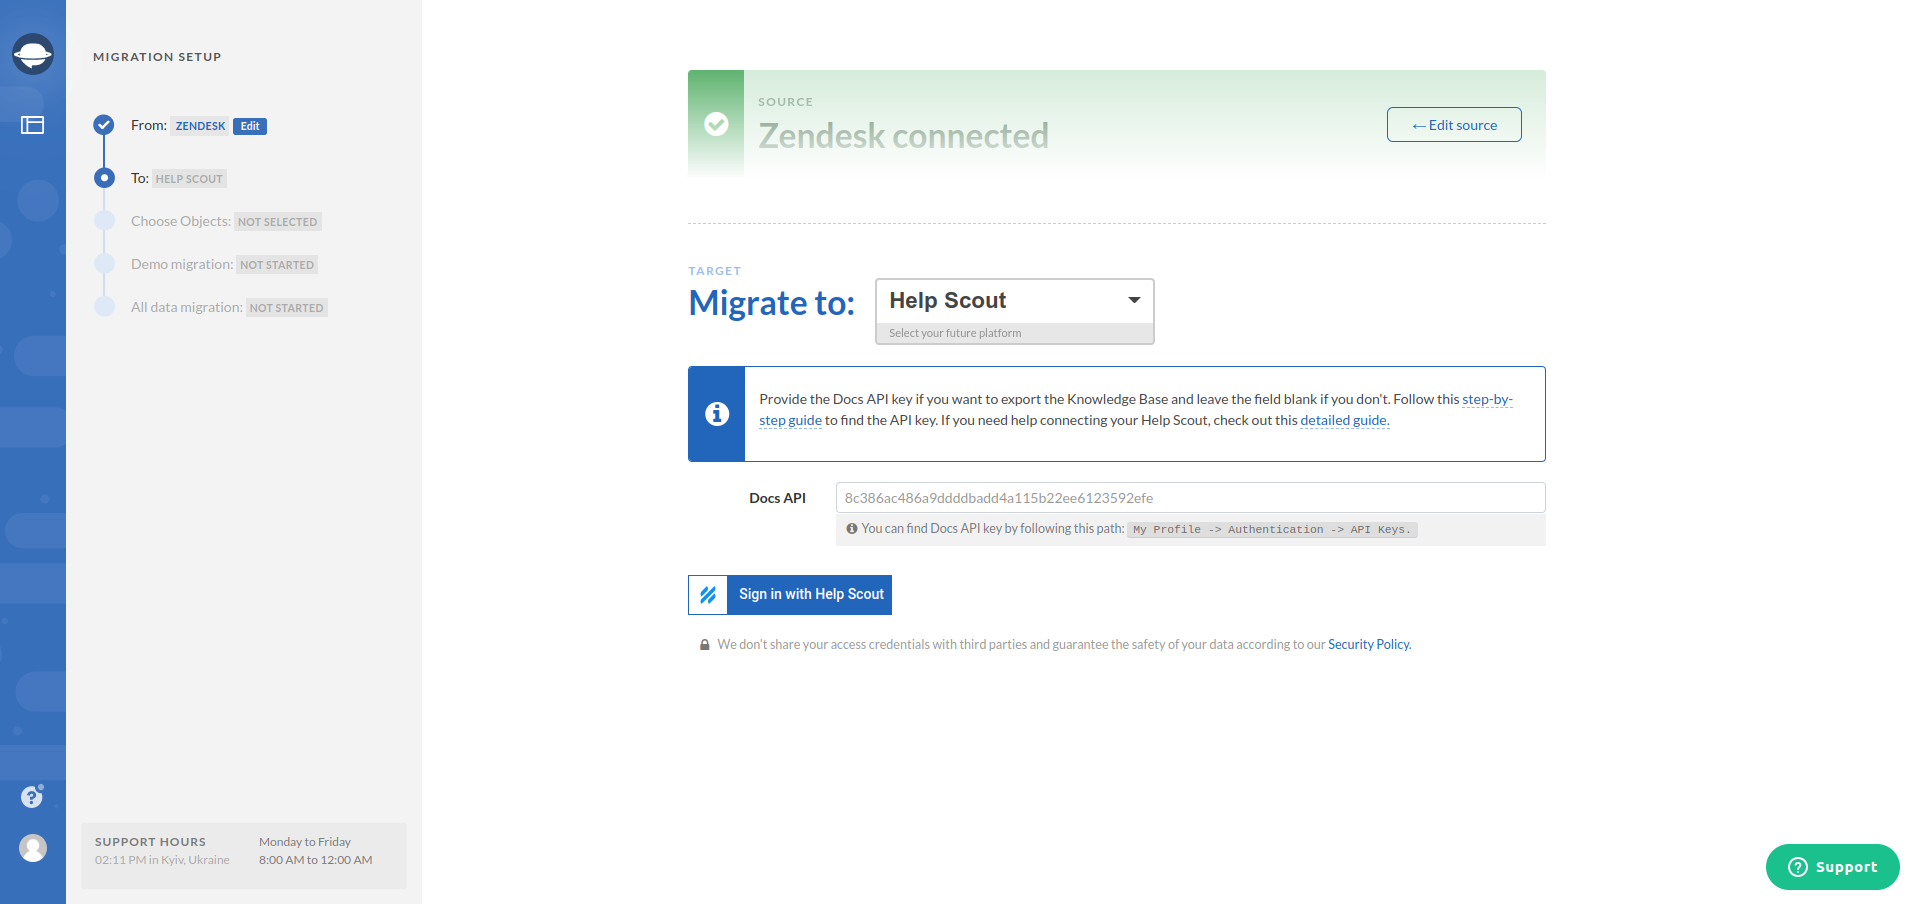Click the completed From step check icon
The image size is (1920, 904).
point(104,125)
